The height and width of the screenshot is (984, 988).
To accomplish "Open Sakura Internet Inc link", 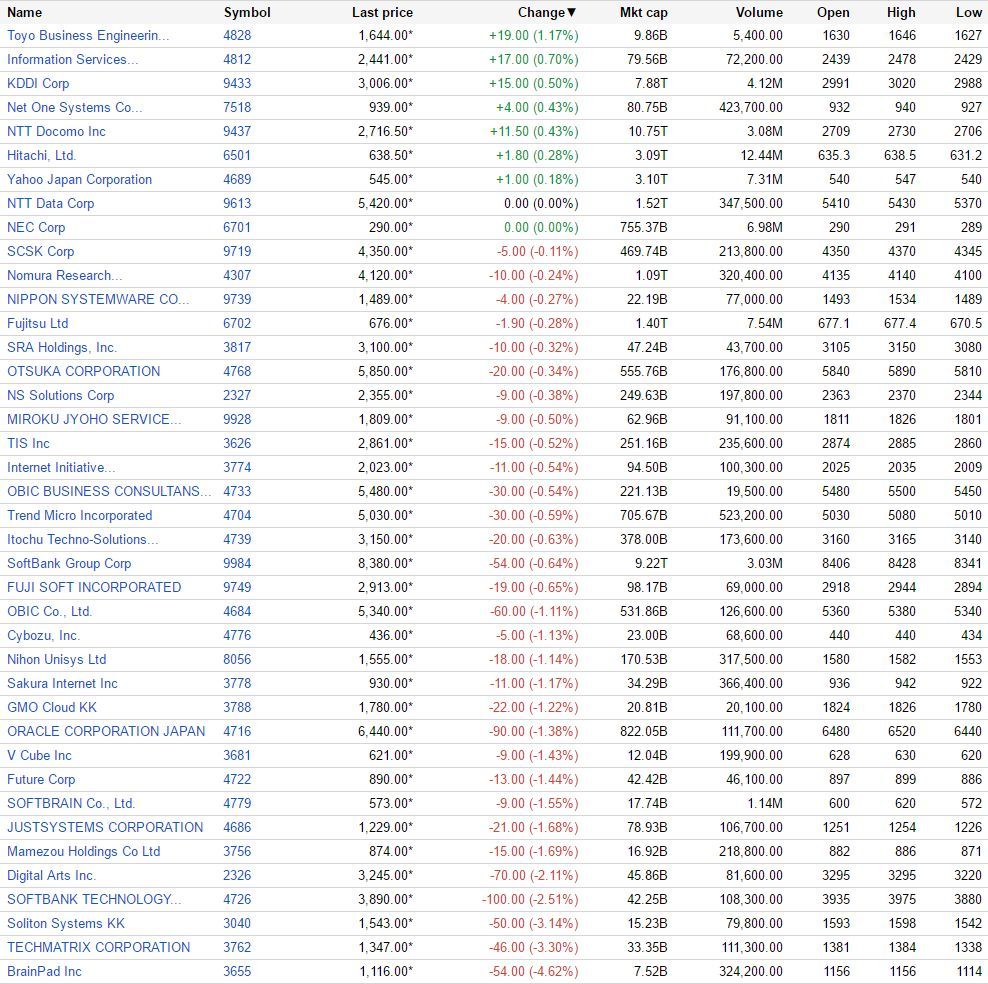I will [x=62, y=683].
